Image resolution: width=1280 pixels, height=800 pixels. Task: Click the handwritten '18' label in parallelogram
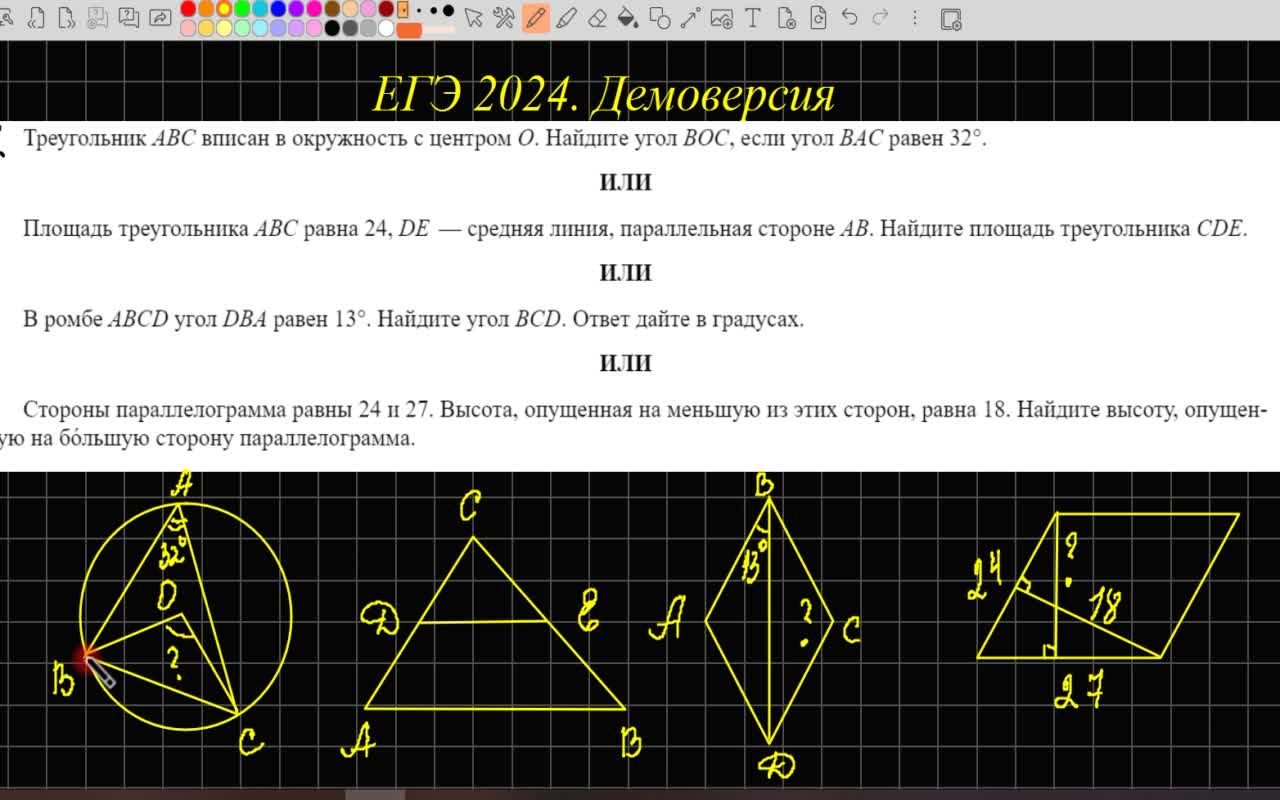[1103, 606]
